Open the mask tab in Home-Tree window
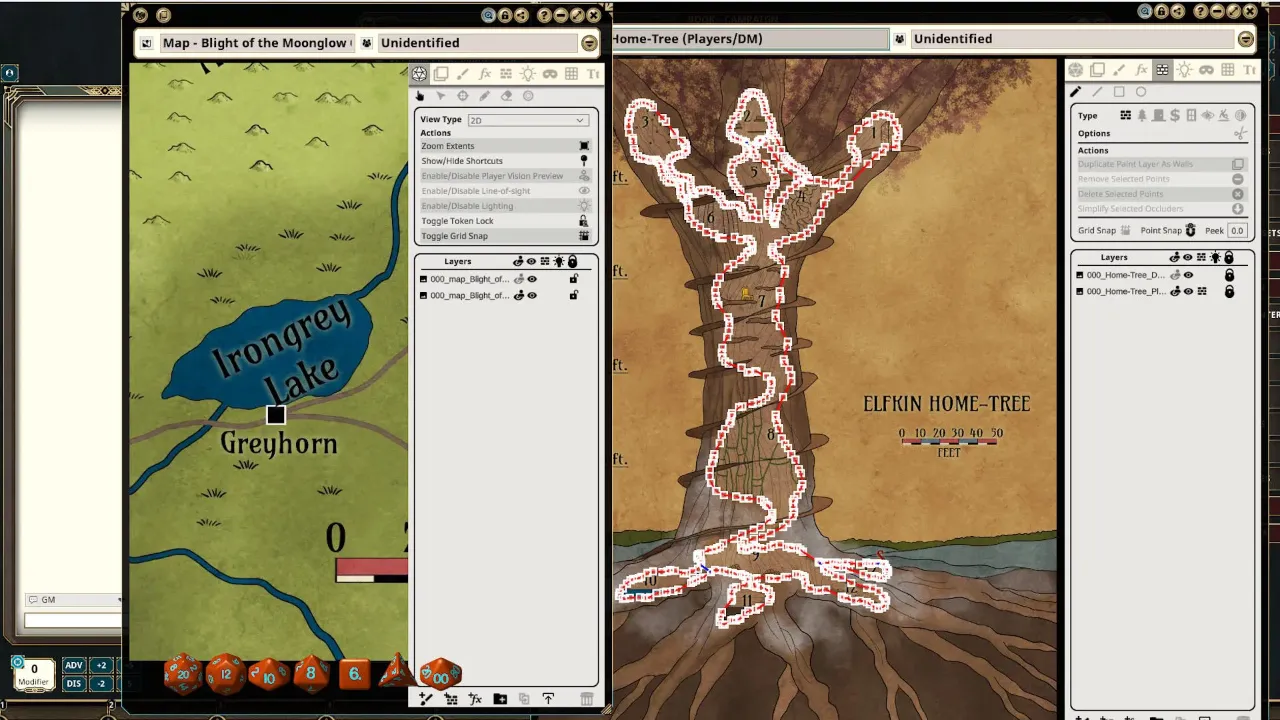1280x720 pixels. (x=1206, y=70)
